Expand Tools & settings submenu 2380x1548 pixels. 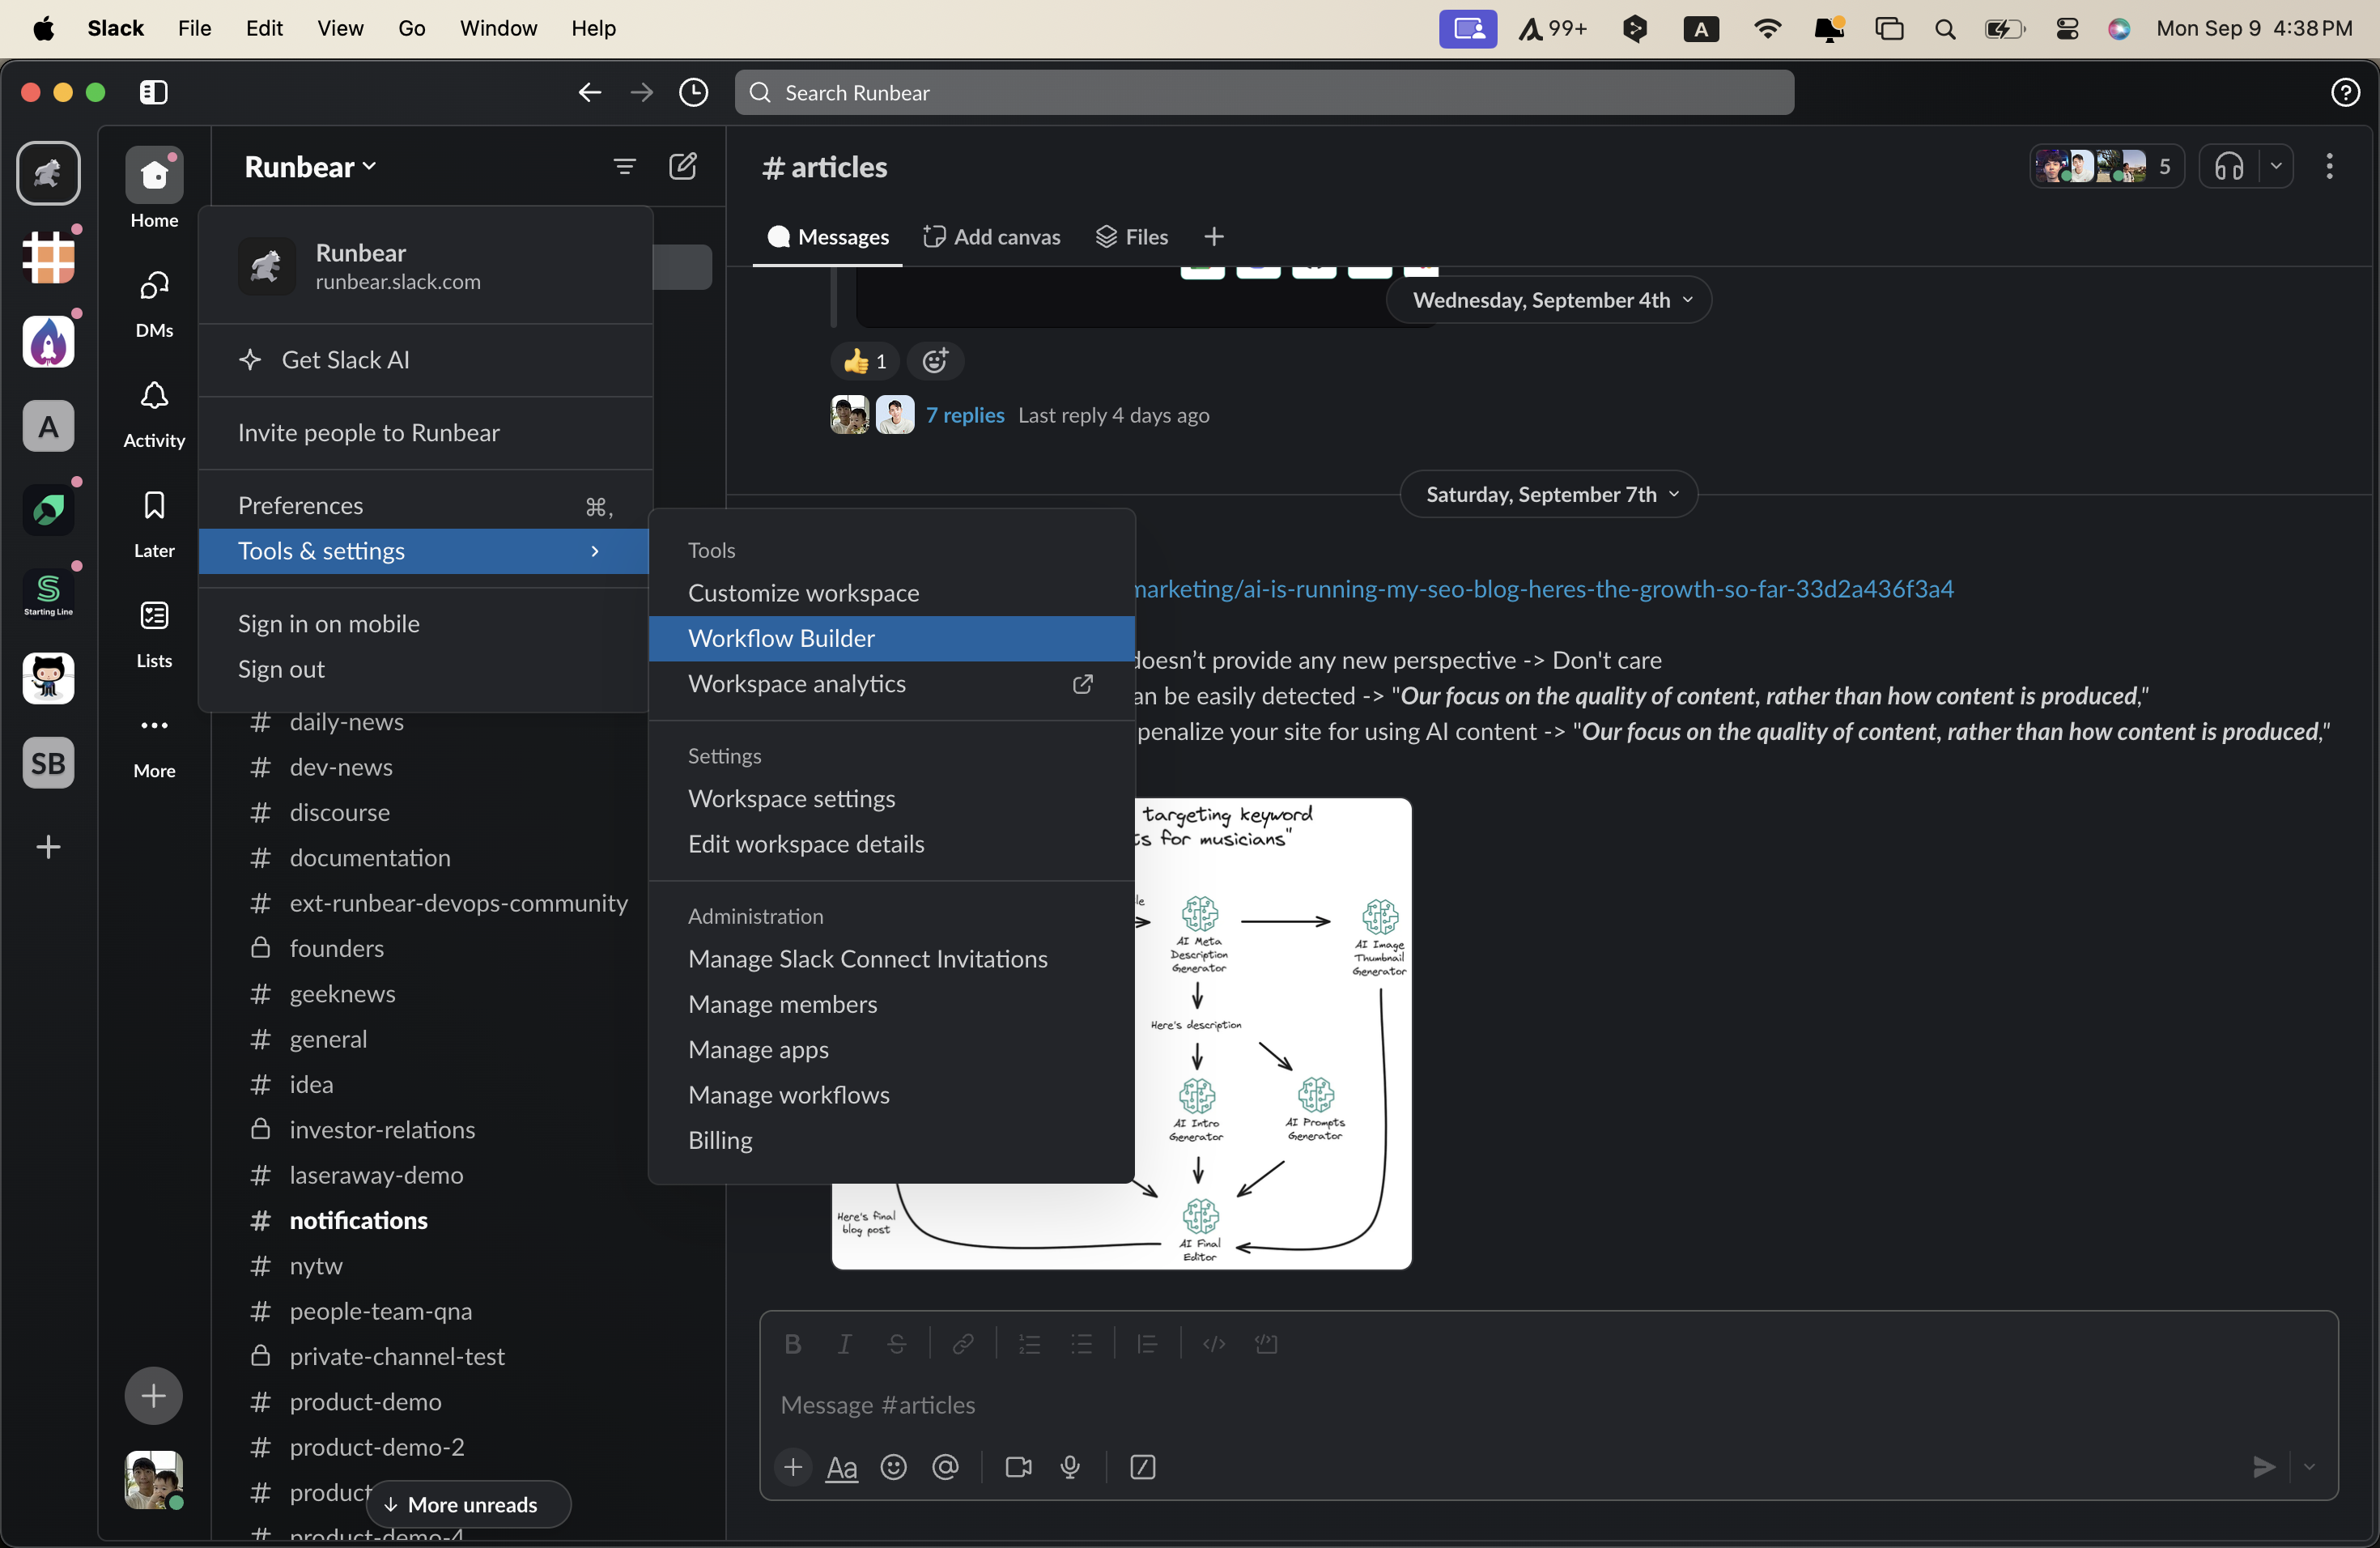[x=425, y=551]
